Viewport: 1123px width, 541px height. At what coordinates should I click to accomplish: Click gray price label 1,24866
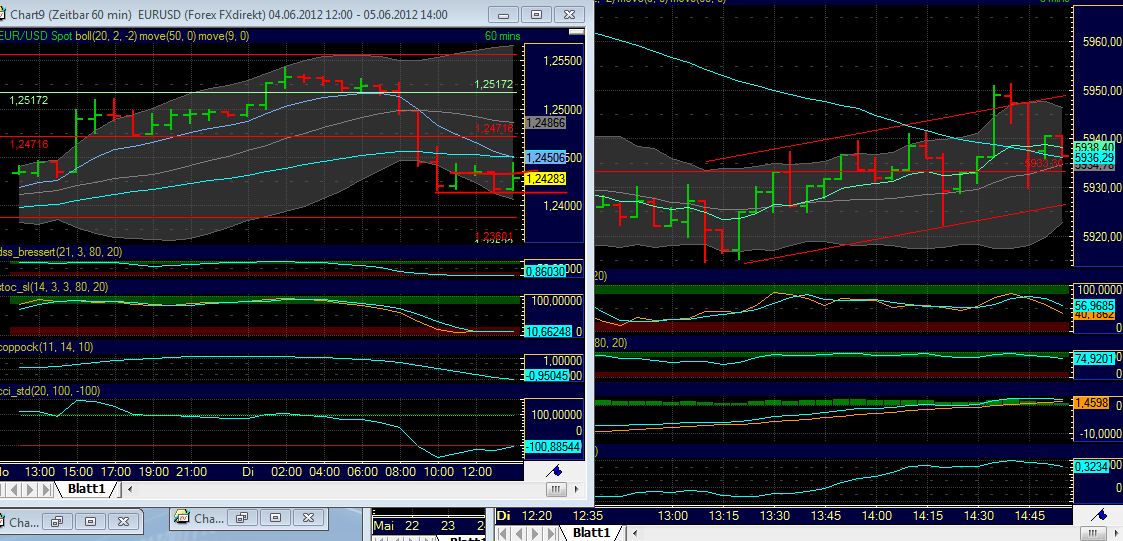click(546, 123)
